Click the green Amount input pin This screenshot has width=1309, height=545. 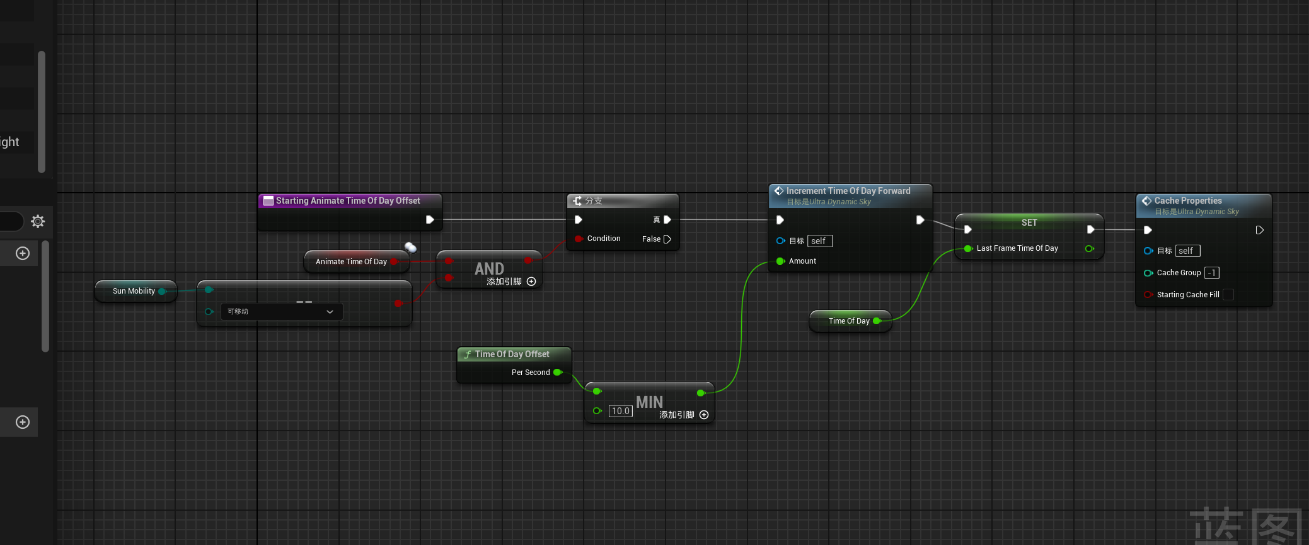click(780, 261)
